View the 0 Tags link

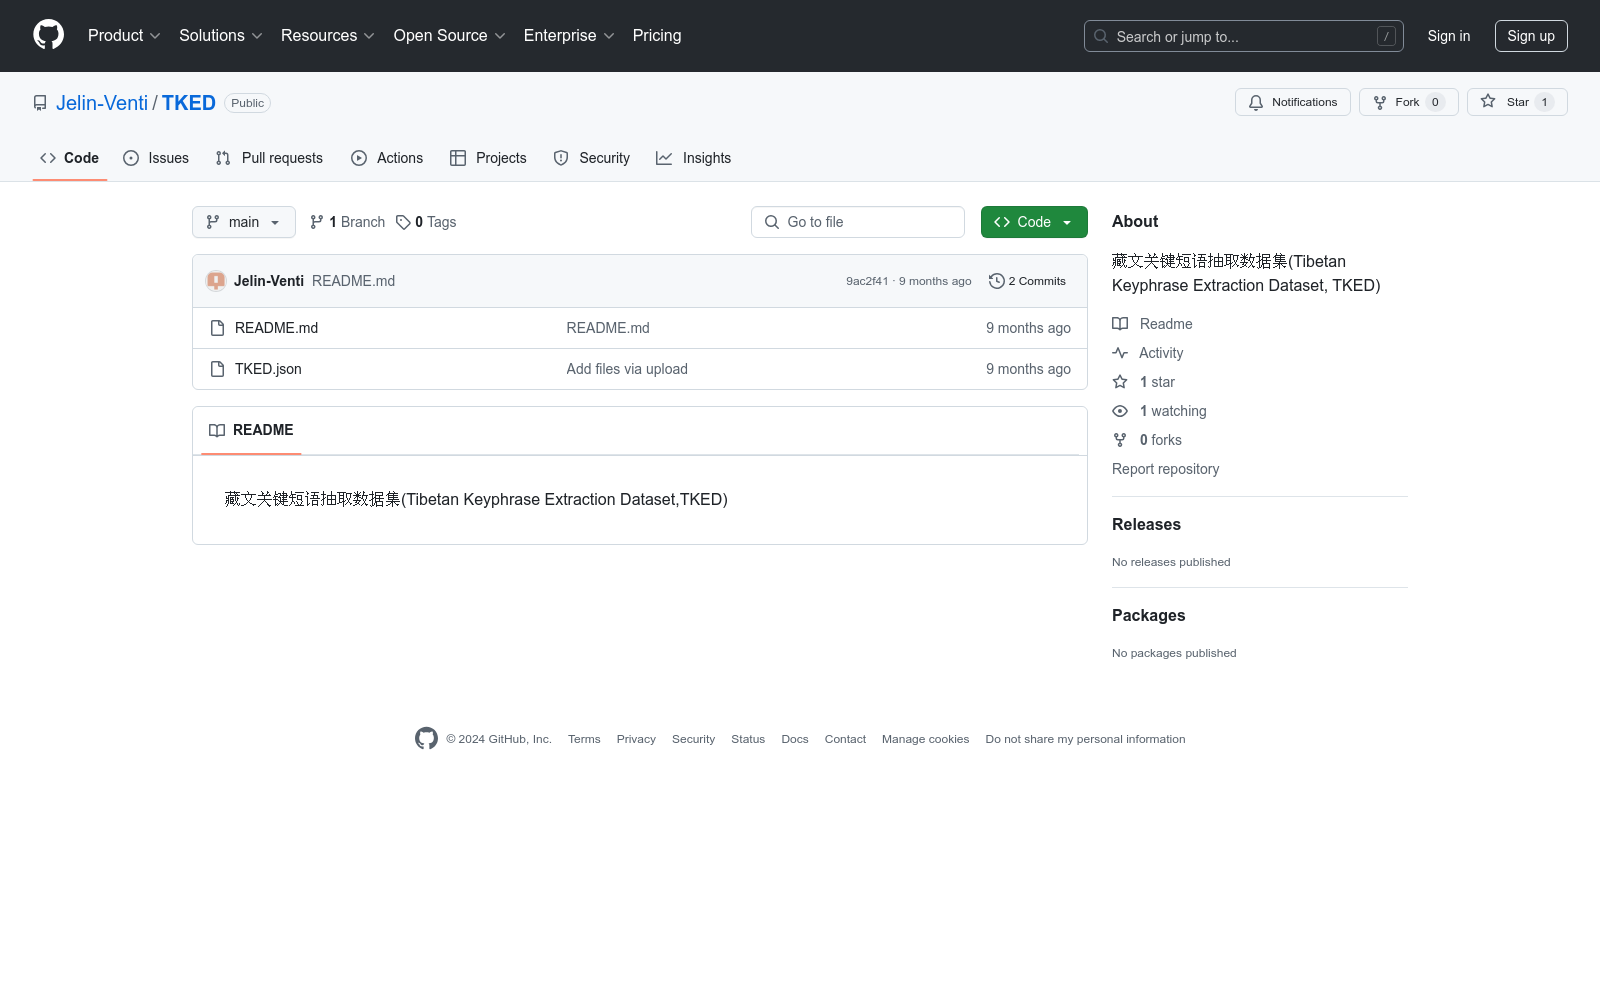pos(426,222)
